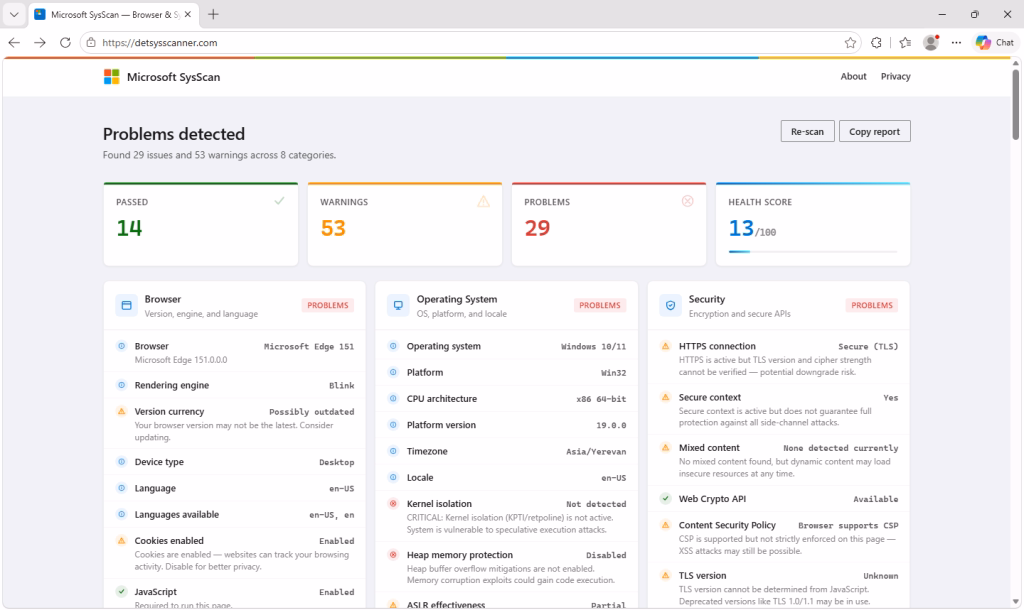
Task: Click the 'Problems detected' heading
Action: point(174,134)
